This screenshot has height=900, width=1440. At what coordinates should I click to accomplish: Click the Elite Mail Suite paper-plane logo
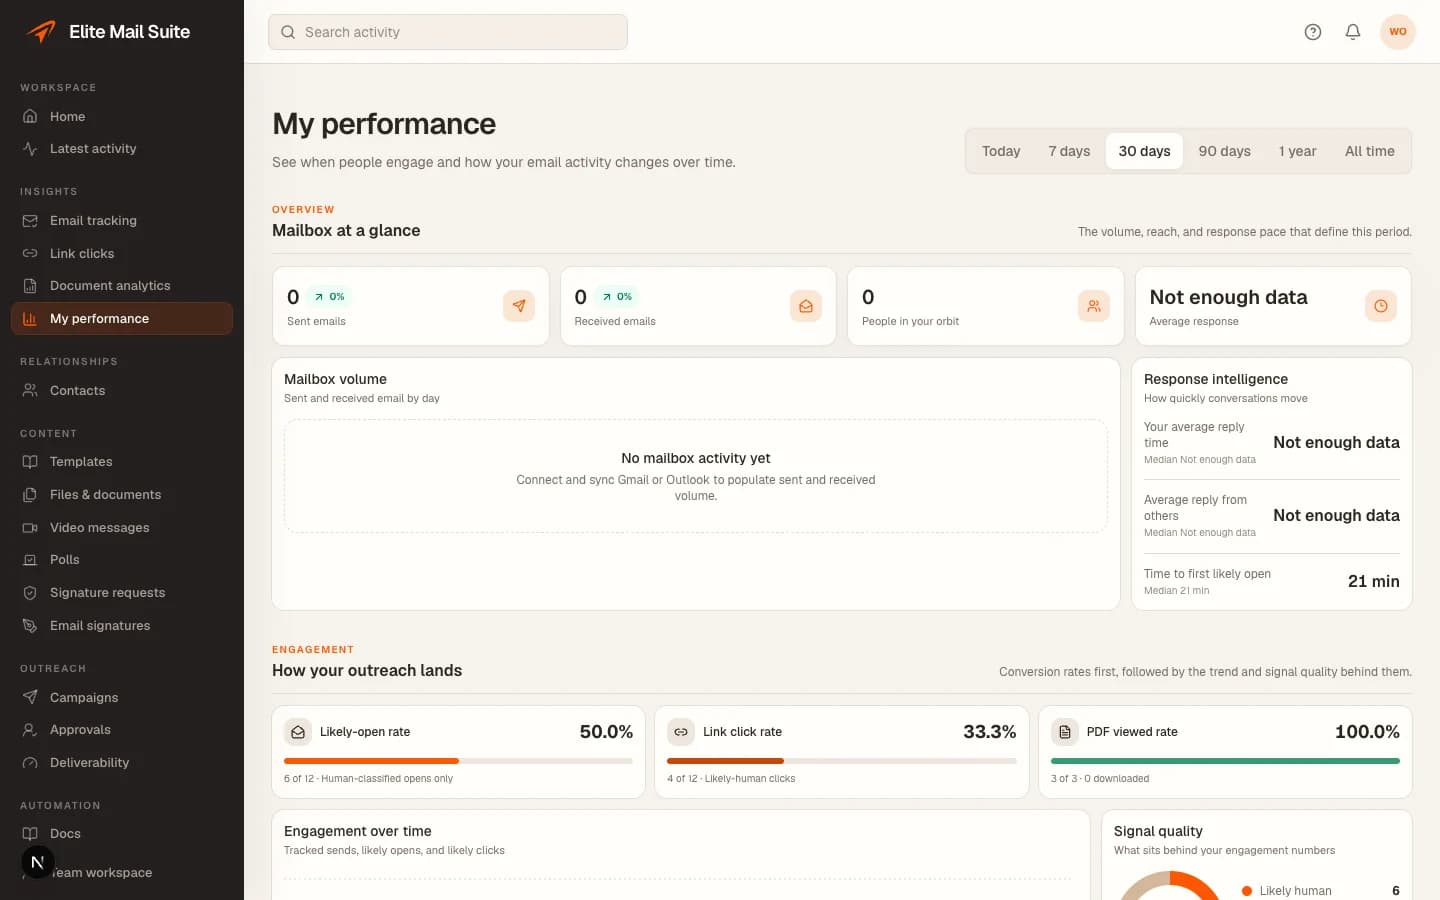pyautogui.click(x=41, y=31)
